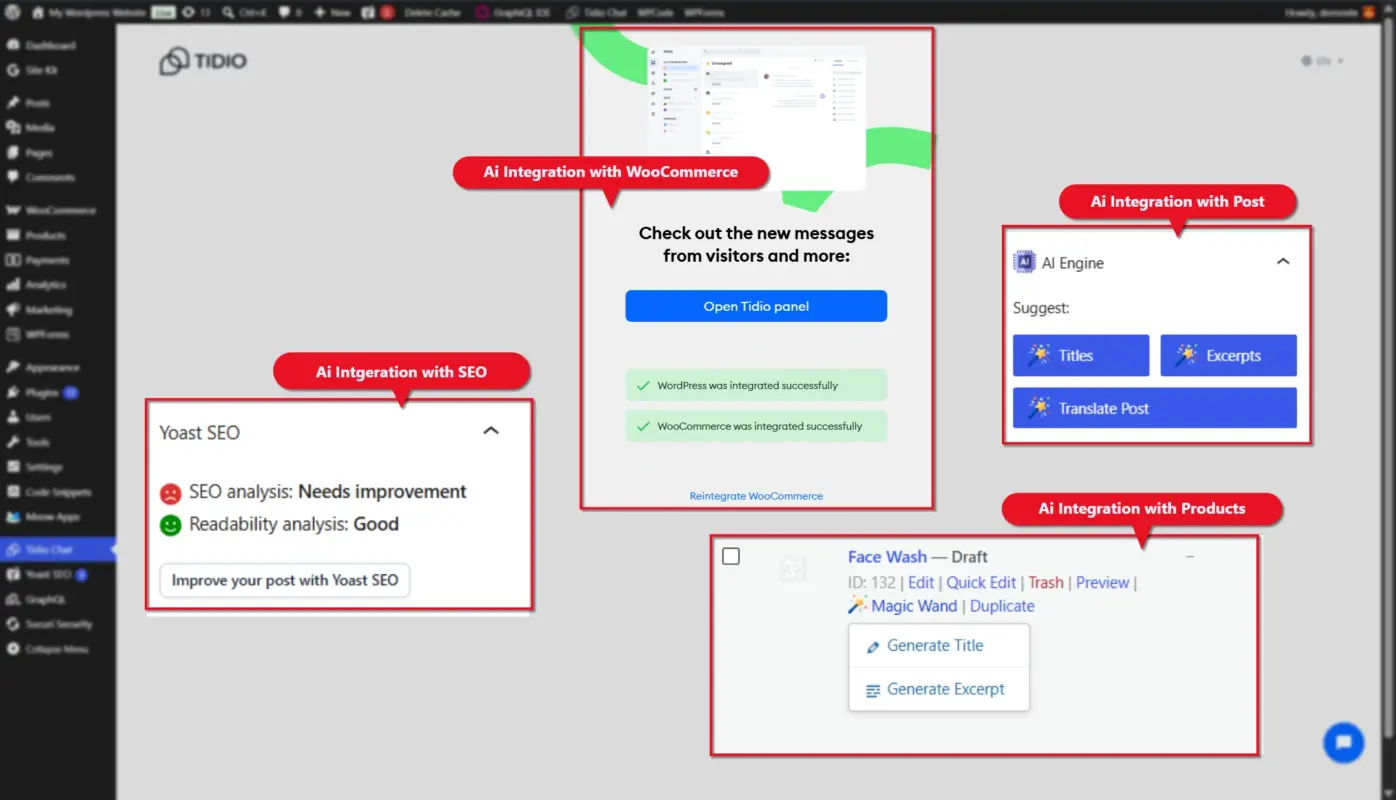Open Magic Wand menu for Face Wash
The width and height of the screenshot is (1396, 800).
click(x=902, y=606)
